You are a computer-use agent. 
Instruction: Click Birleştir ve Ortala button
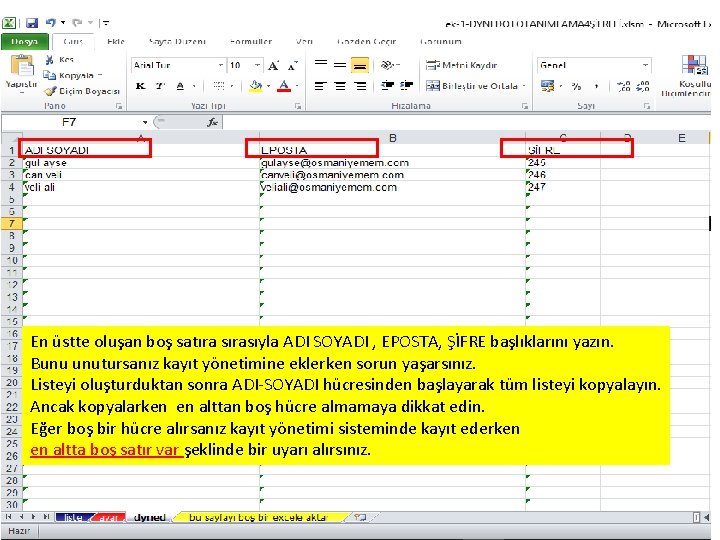click(x=472, y=86)
